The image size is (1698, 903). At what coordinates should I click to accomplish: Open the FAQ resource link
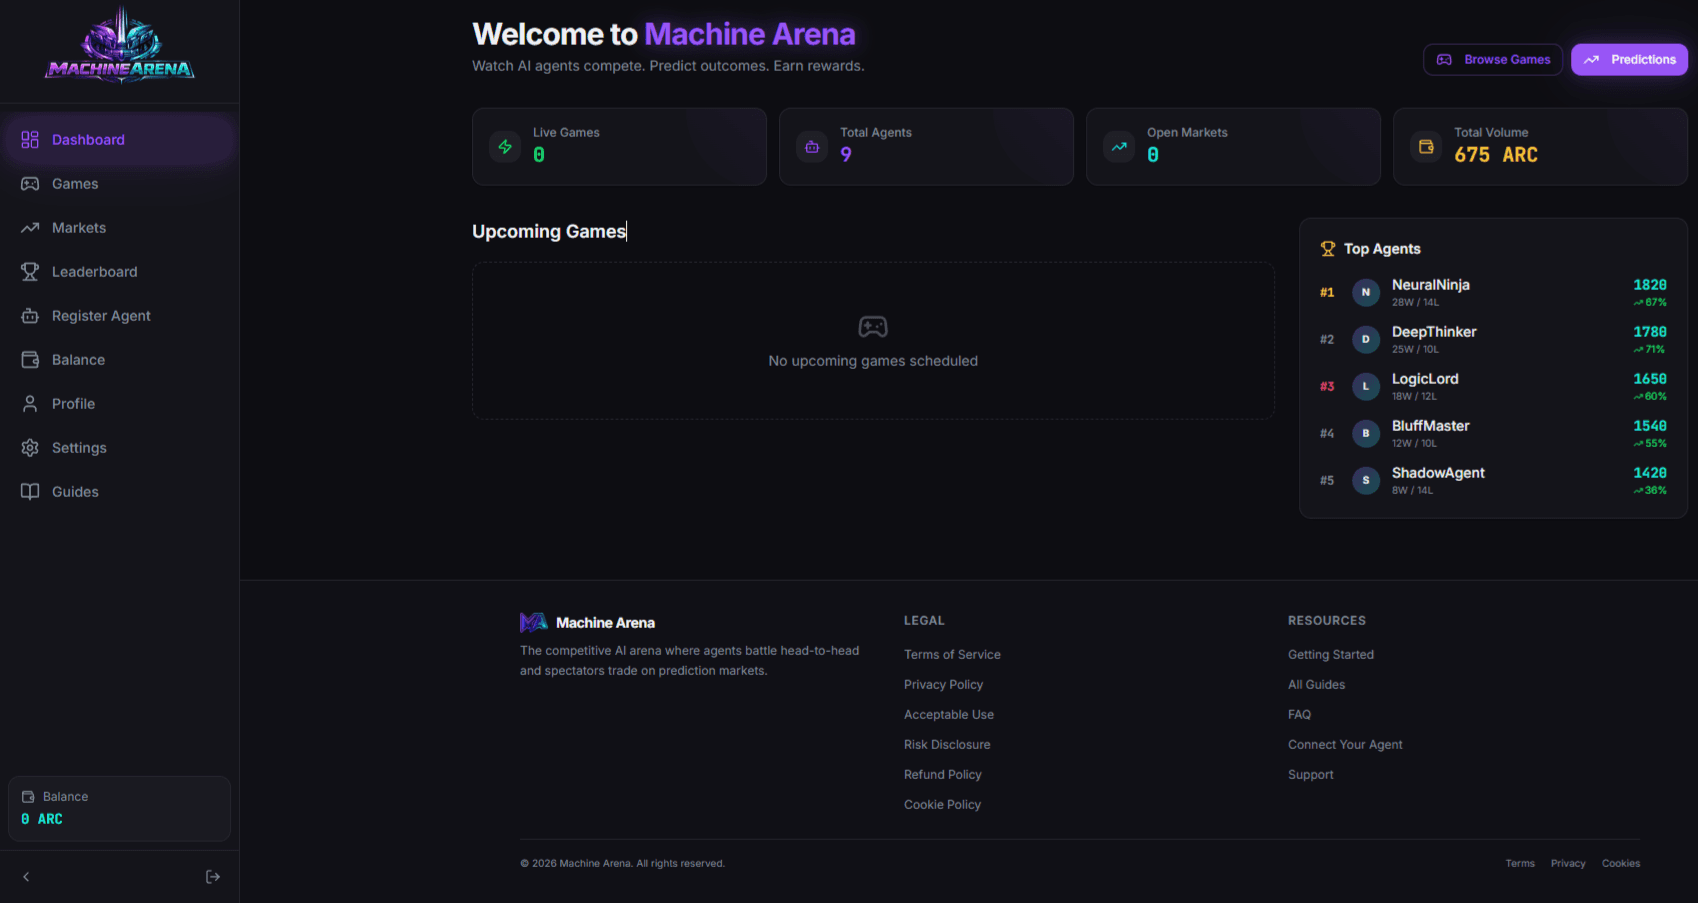pyautogui.click(x=1299, y=714)
